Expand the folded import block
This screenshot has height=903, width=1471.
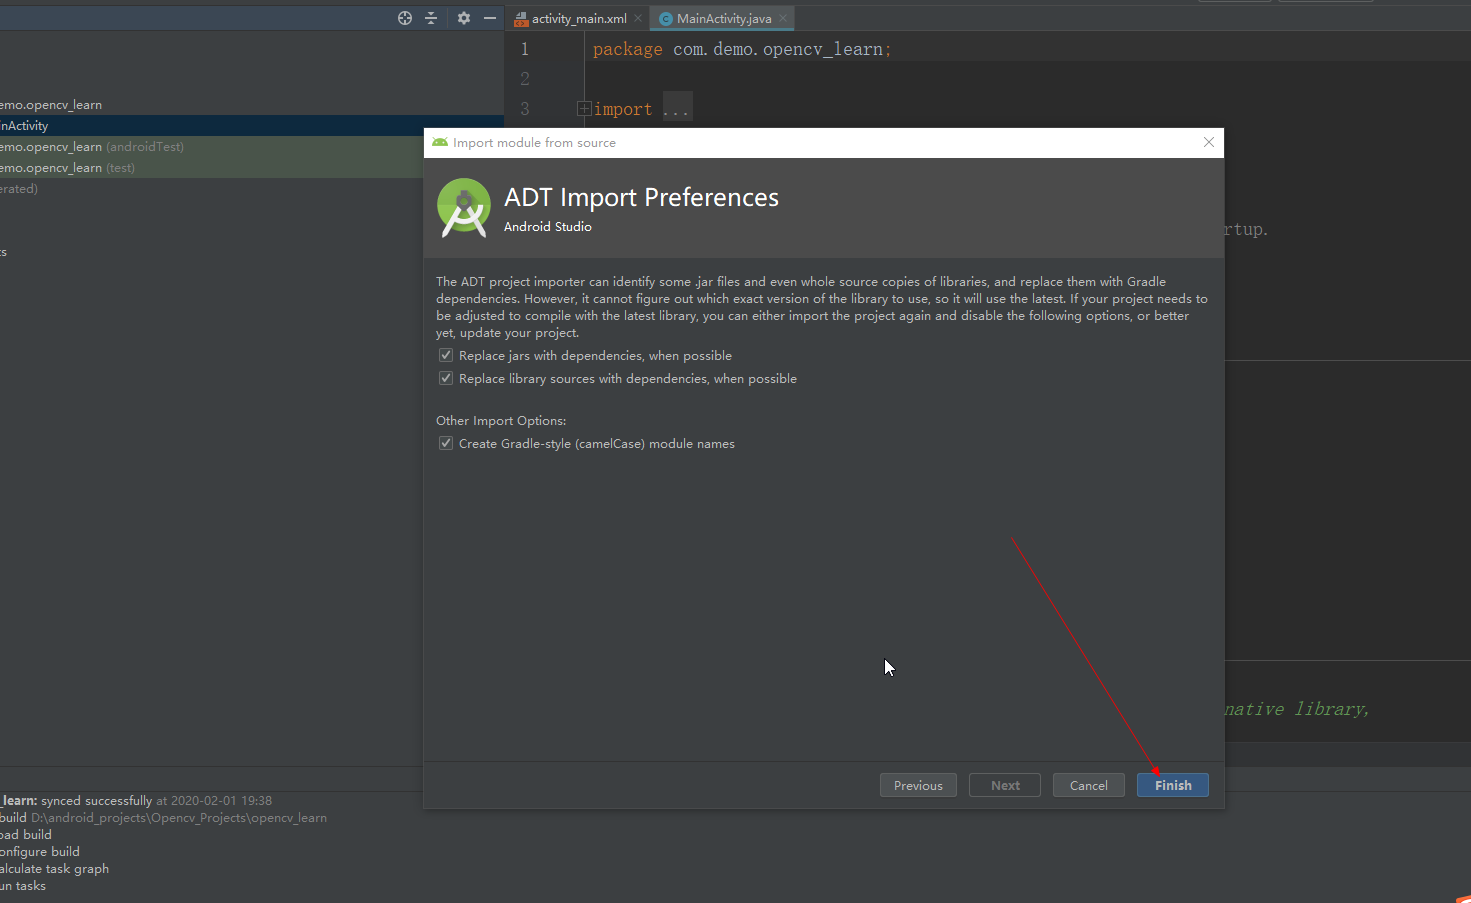[x=585, y=109]
